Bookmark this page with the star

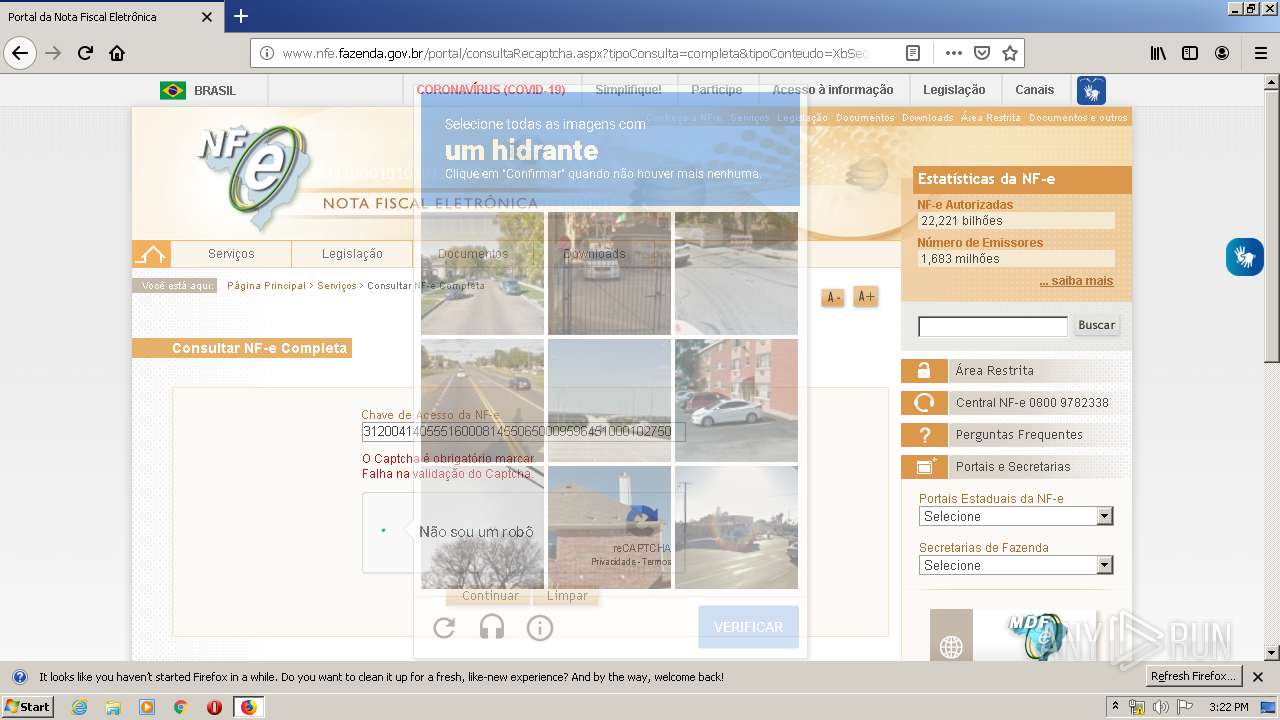tap(1010, 53)
